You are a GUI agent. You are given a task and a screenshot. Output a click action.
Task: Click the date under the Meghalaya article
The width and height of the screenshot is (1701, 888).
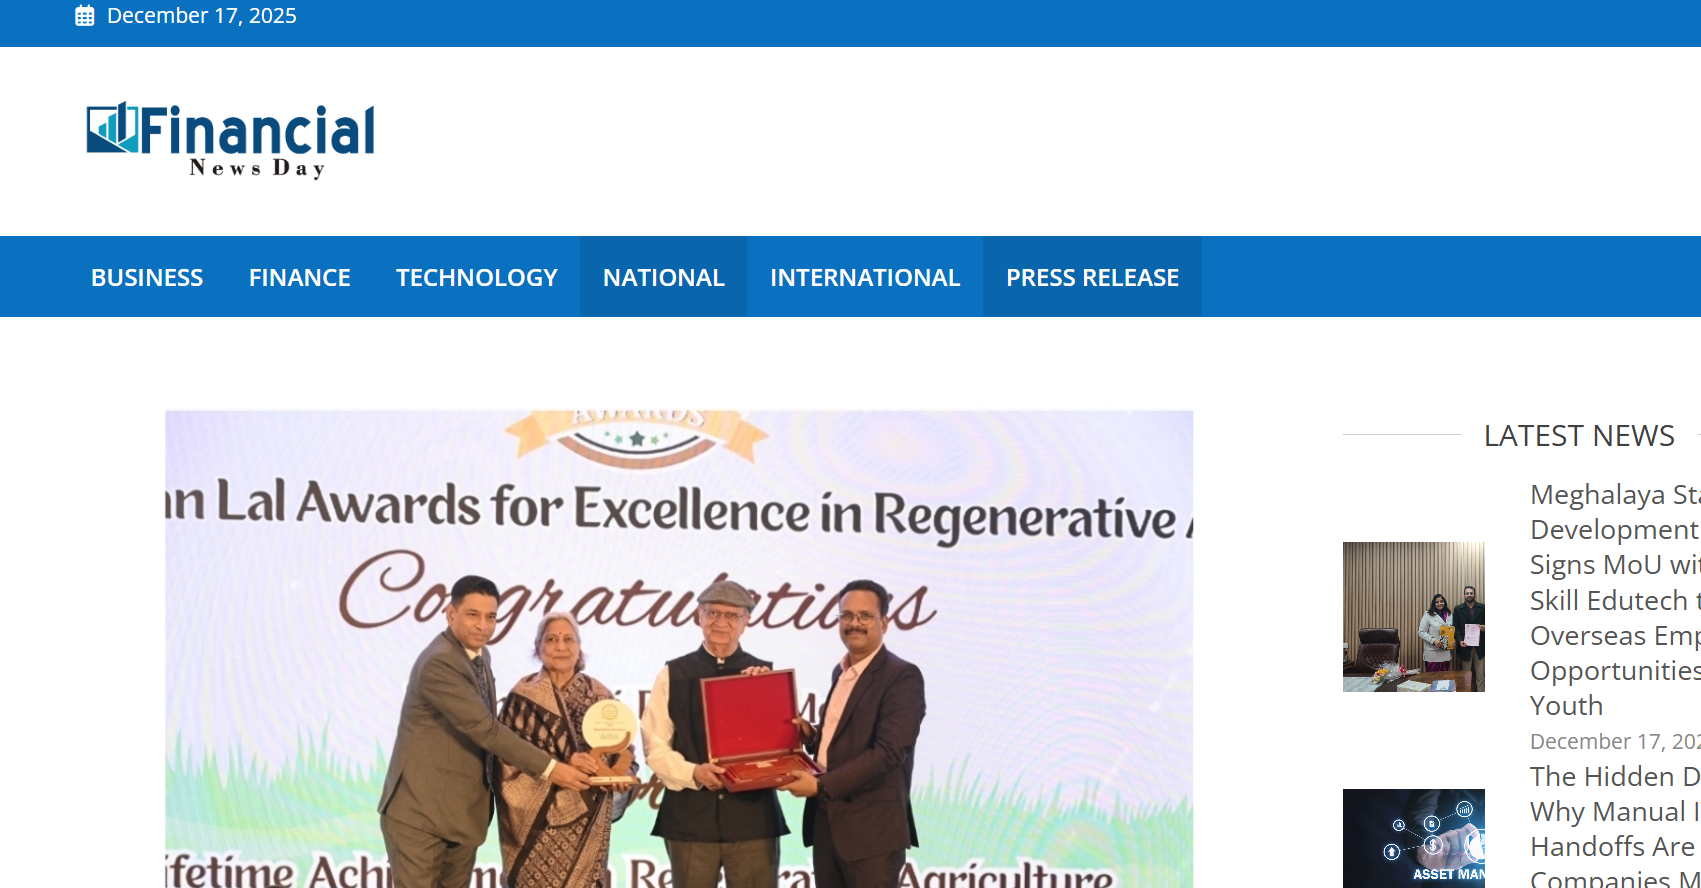click(x=1614, y=741)
